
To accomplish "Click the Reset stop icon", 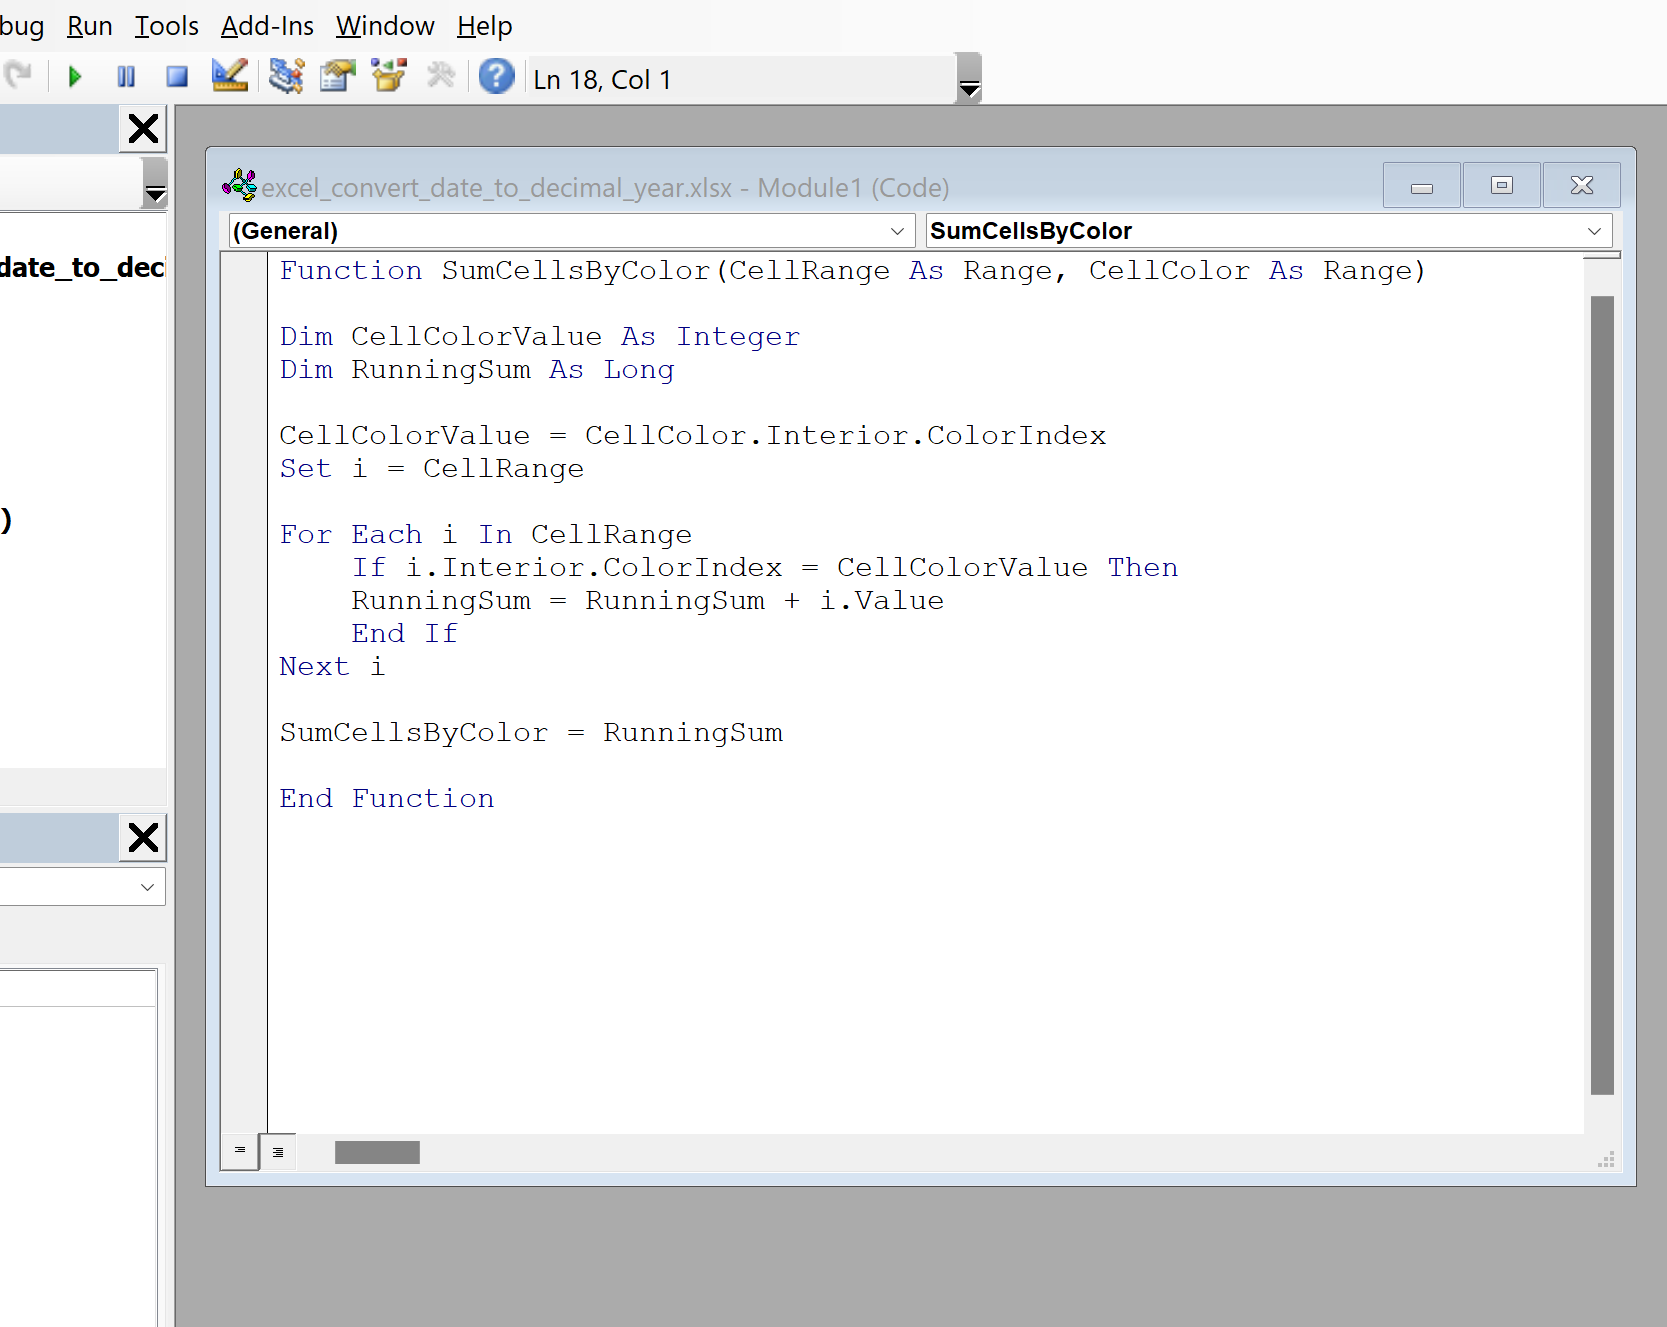I will (177, 77).
